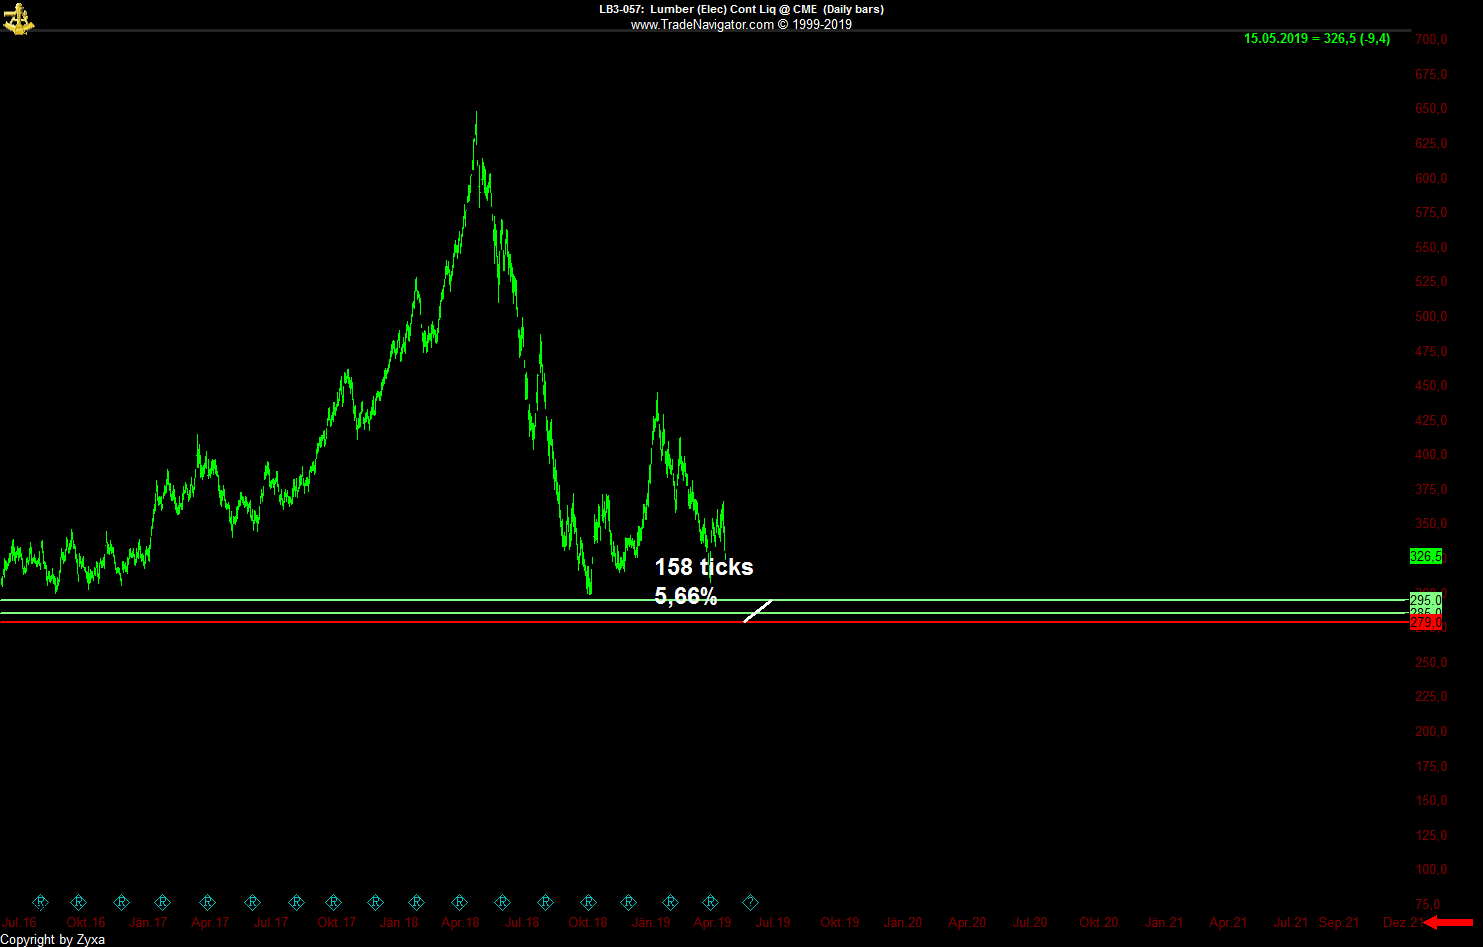Click the 'Copyright by Zyxa' text
The height and width of the screenshot is (947, 1483).
coord(53,939)
